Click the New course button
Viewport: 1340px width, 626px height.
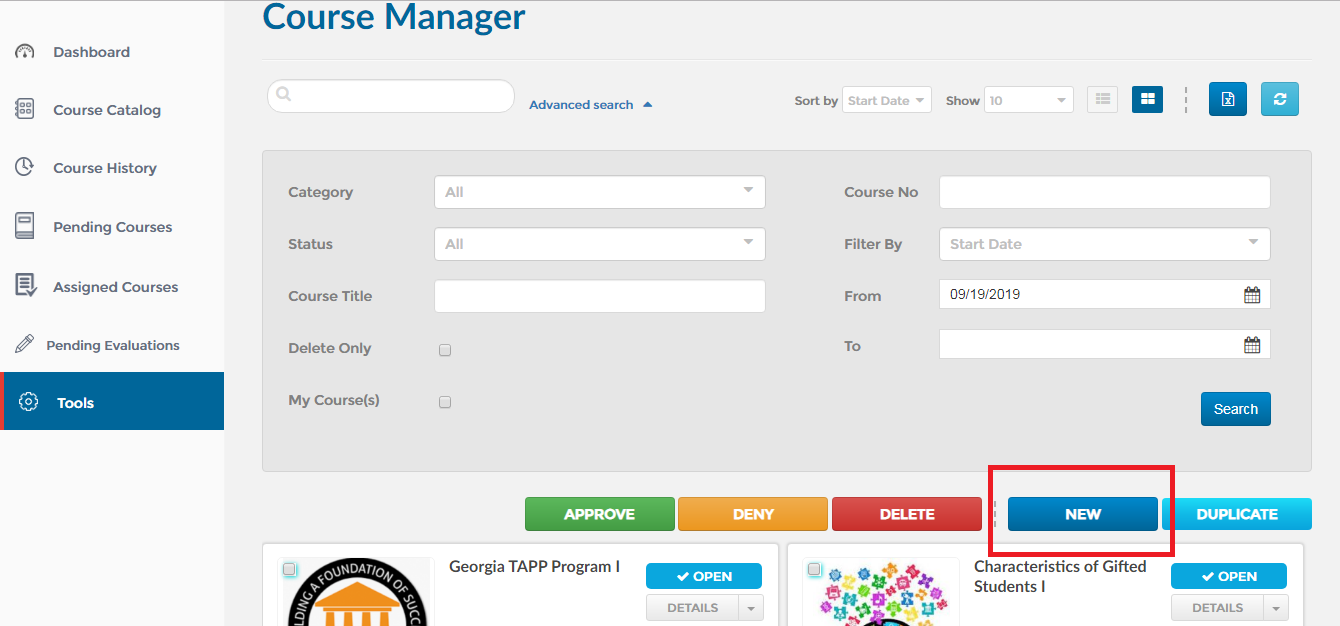tap(1083, 514)
